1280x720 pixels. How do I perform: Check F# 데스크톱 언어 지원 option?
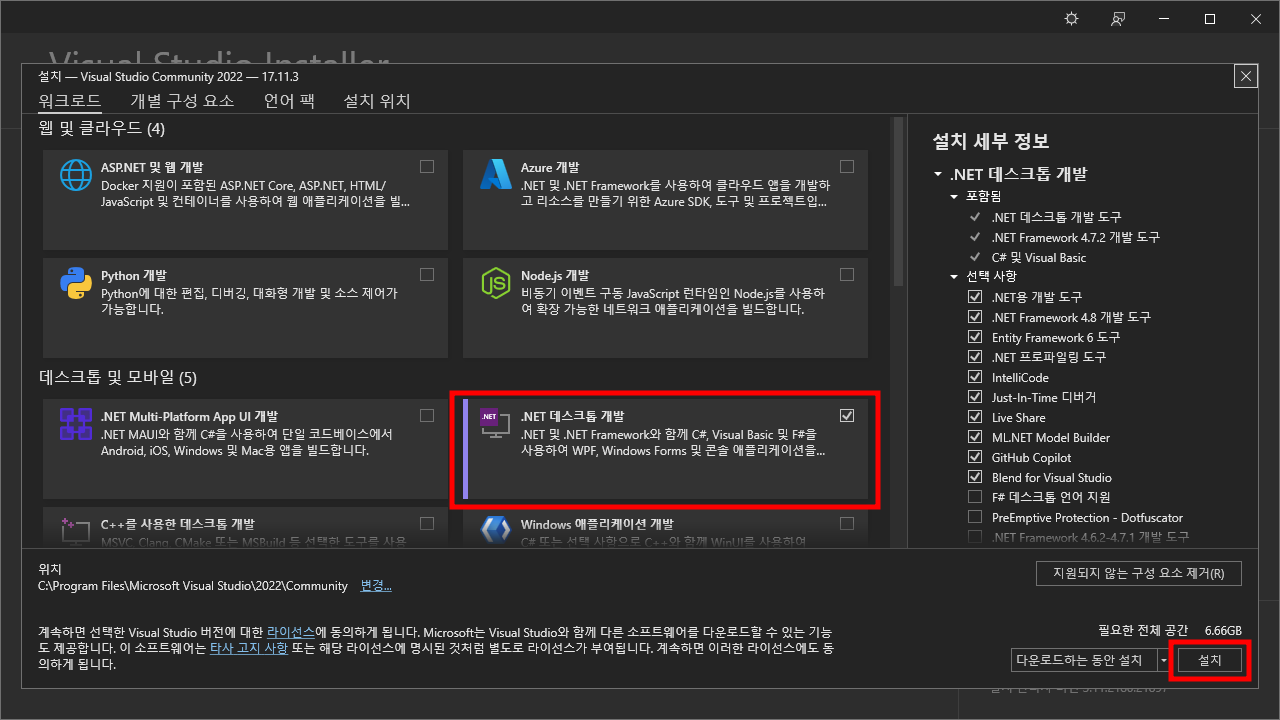[x=975, y=497]
